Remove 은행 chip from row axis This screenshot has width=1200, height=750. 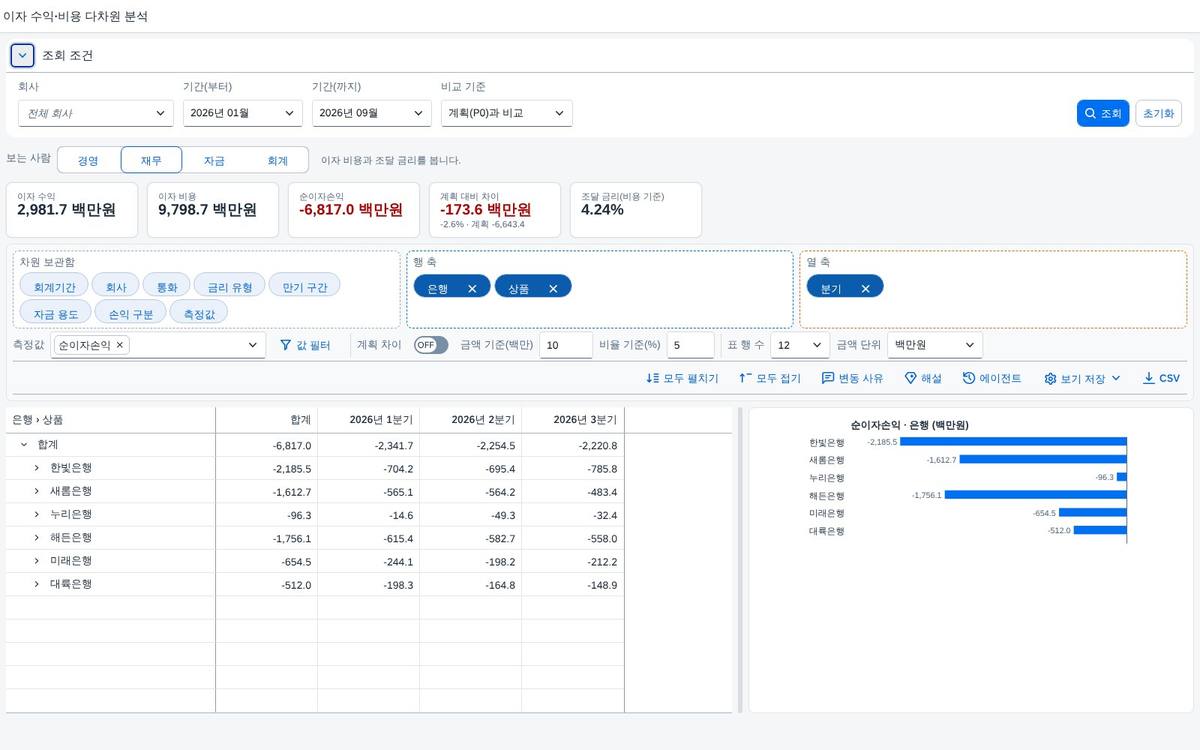(472, 288)
